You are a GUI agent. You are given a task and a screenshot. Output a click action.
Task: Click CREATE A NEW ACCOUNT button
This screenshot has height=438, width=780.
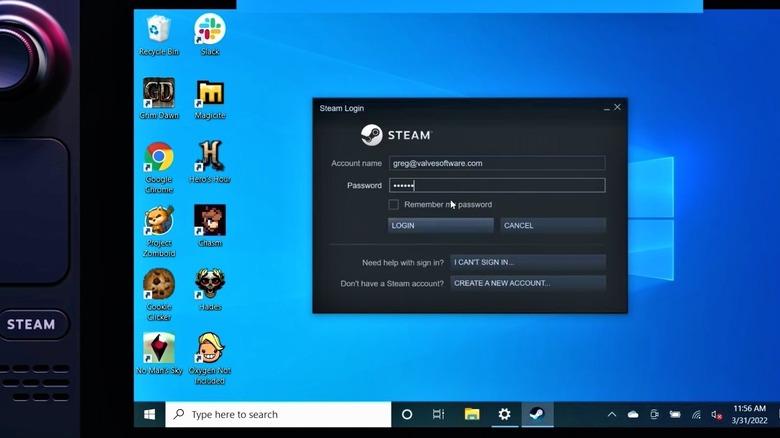coord(527,283)
